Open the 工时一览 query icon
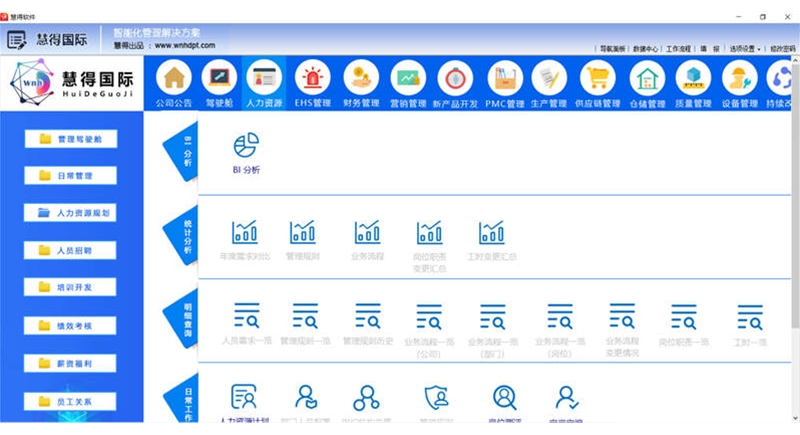Viewport: 800px width, 435px height. 750,317
